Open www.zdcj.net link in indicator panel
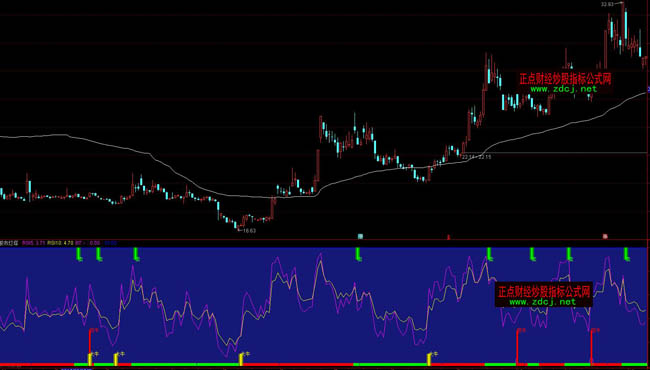The height and width of the screenshot is (370, 650). pos(543,302)
